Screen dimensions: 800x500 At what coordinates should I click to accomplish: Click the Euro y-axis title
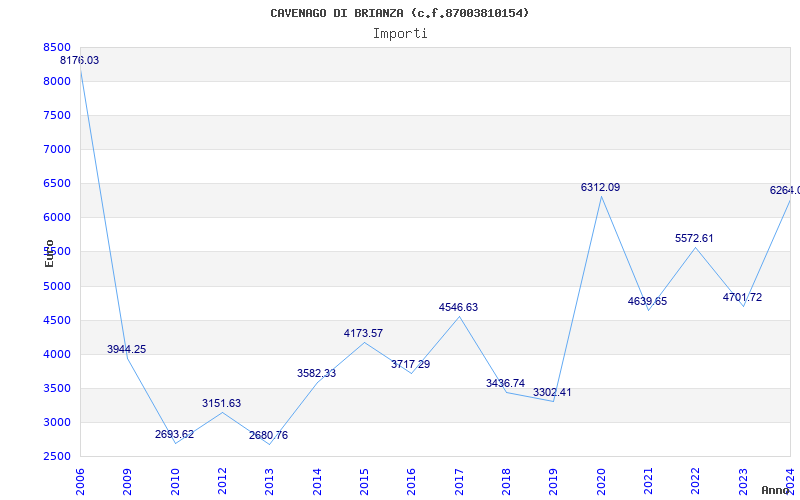(x=49, y=253)
